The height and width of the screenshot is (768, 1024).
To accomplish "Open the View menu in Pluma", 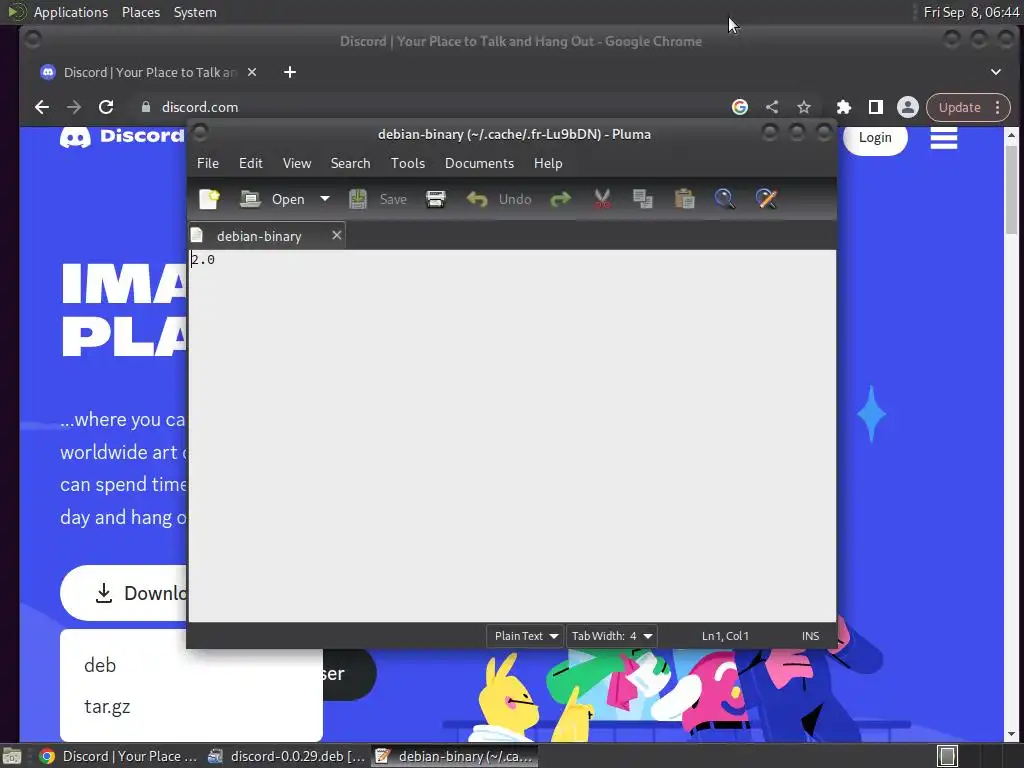I will tap(296, 163).
